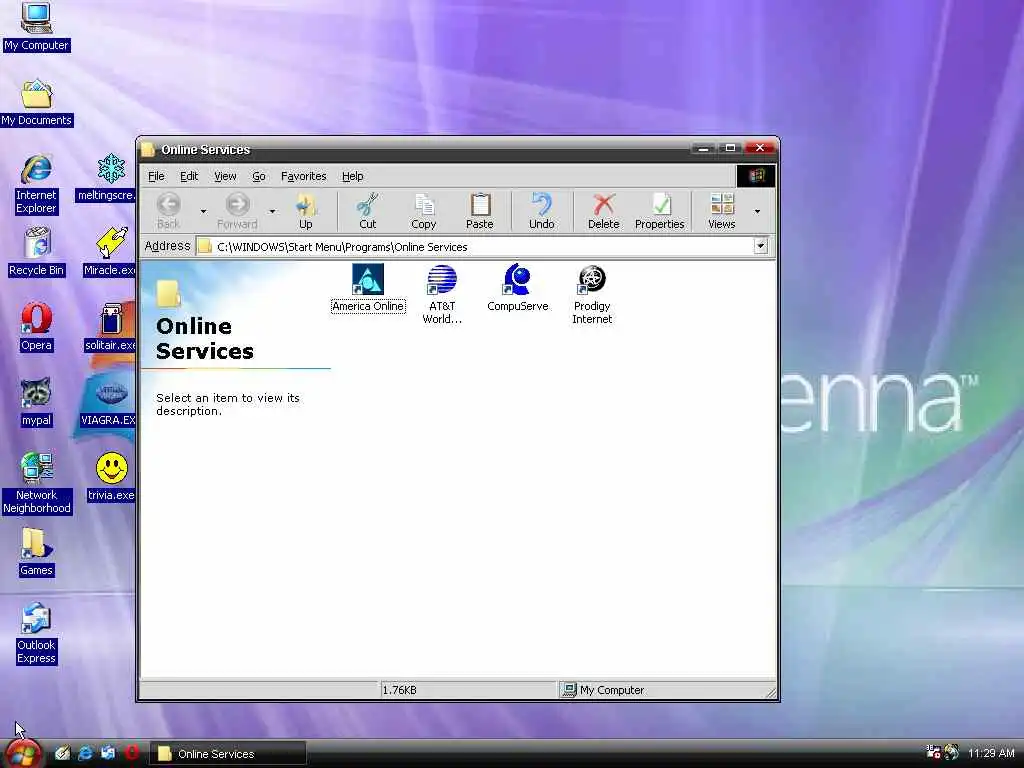Select My Computer desktop icon

tap(36, 27)
